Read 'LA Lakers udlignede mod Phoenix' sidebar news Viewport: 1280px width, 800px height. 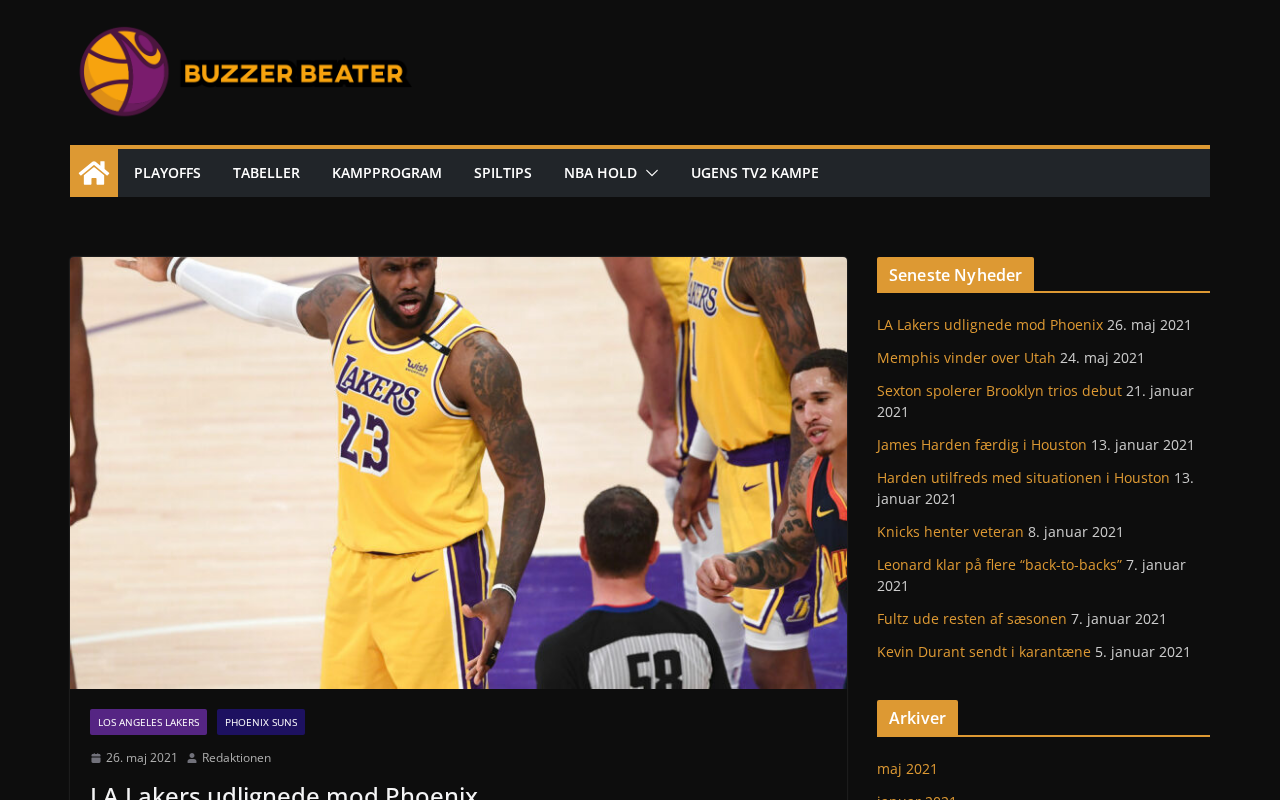(x=990, y=325)
